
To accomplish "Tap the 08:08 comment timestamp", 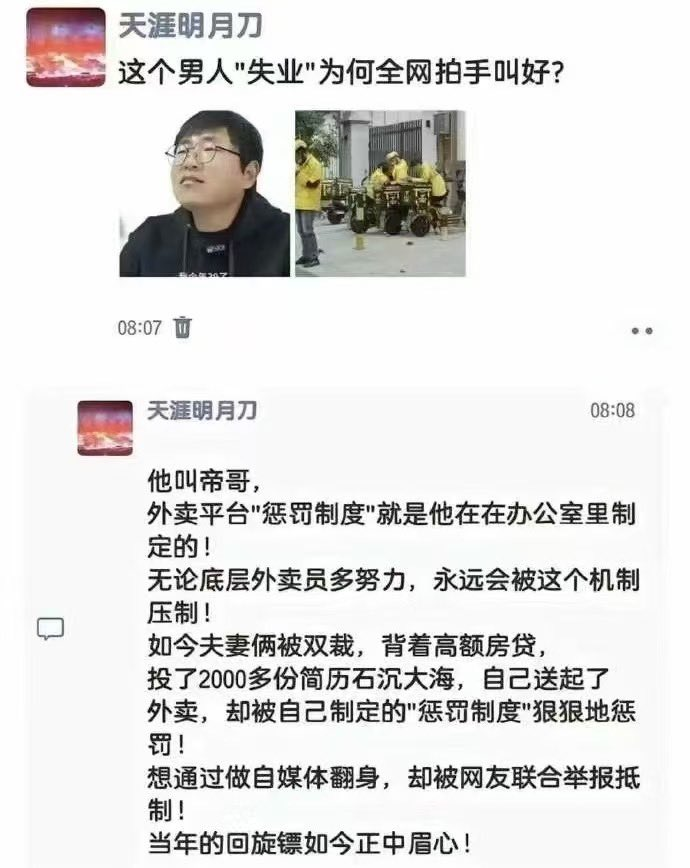I will (612, 411).
